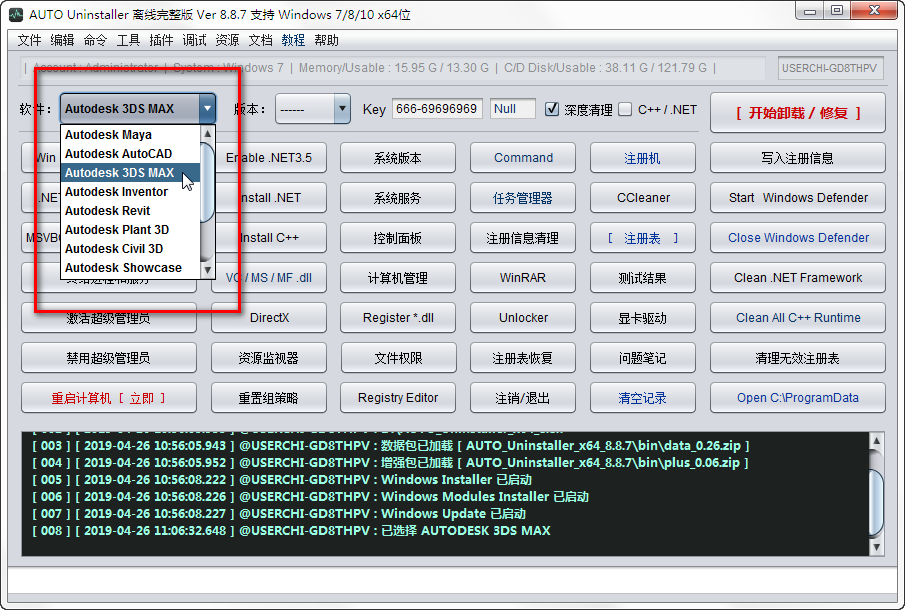Open 资源监视器 button

[269, 358]
